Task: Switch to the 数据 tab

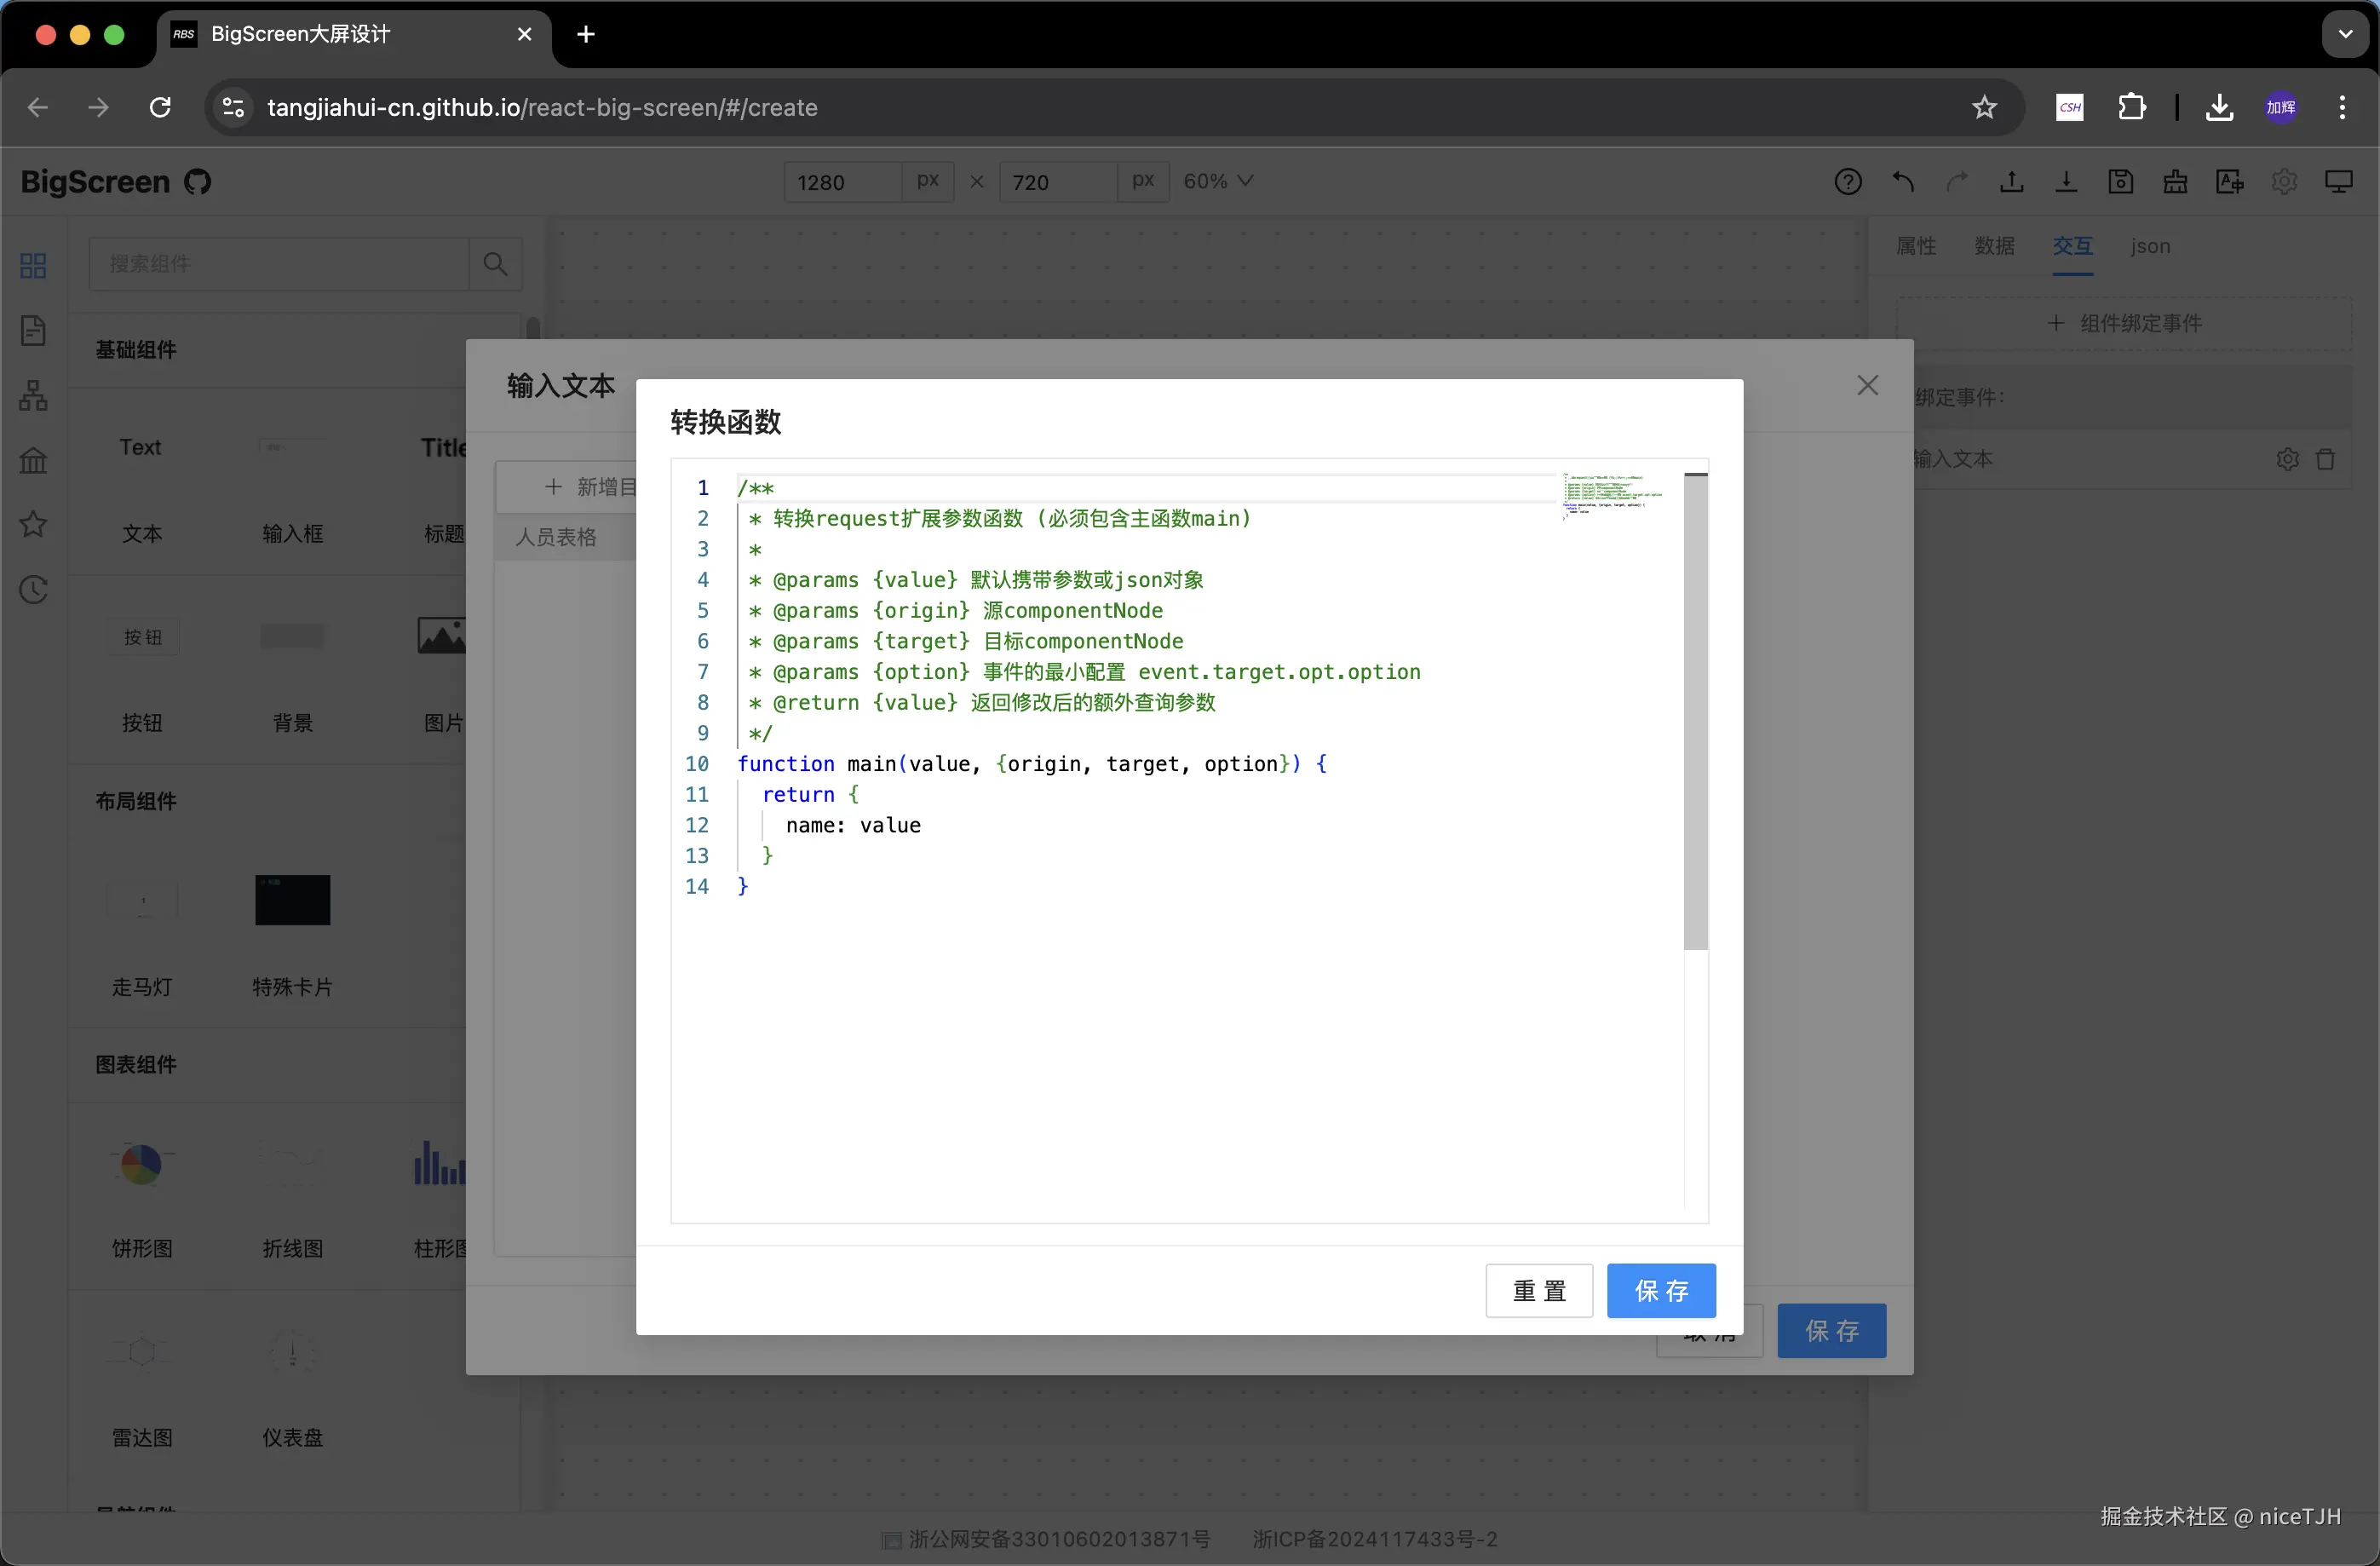Action: 1994,246
